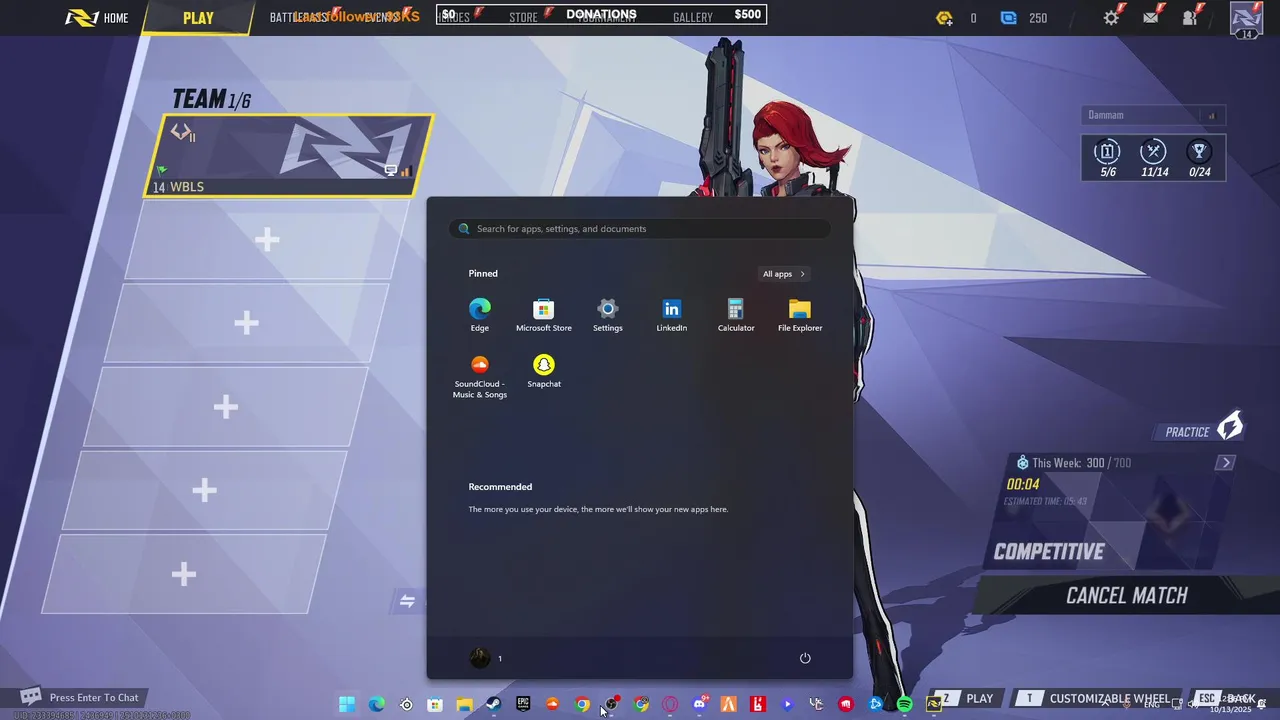Open the STORE tab
This screenshot has height=720, width=1280.
(x=523, y=17)
